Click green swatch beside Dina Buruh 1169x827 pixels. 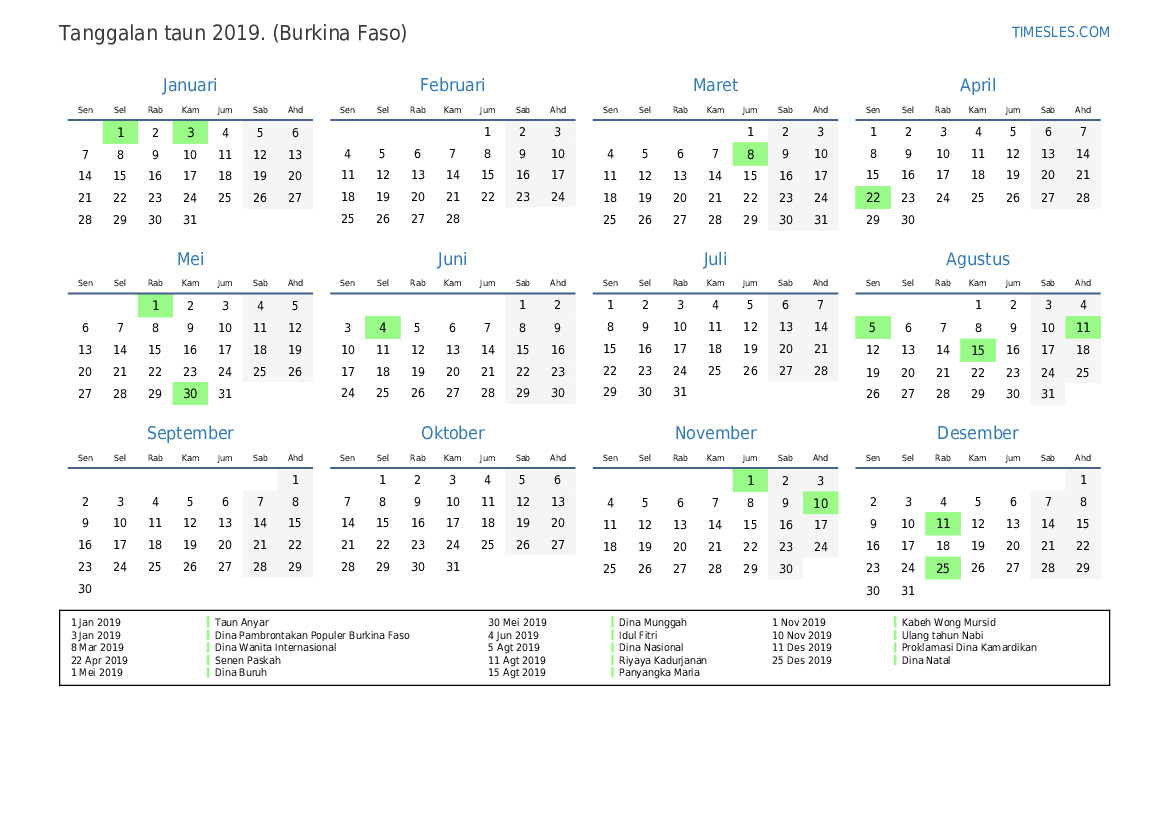[209, 673]
